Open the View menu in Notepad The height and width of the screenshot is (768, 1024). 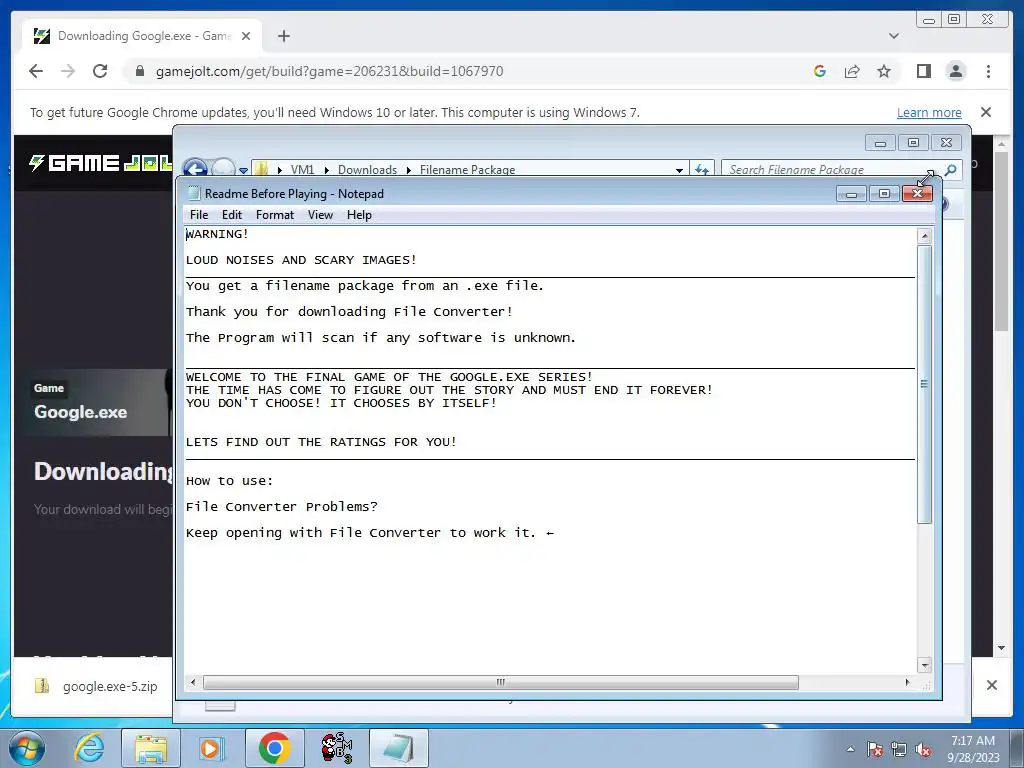[320, 215]
